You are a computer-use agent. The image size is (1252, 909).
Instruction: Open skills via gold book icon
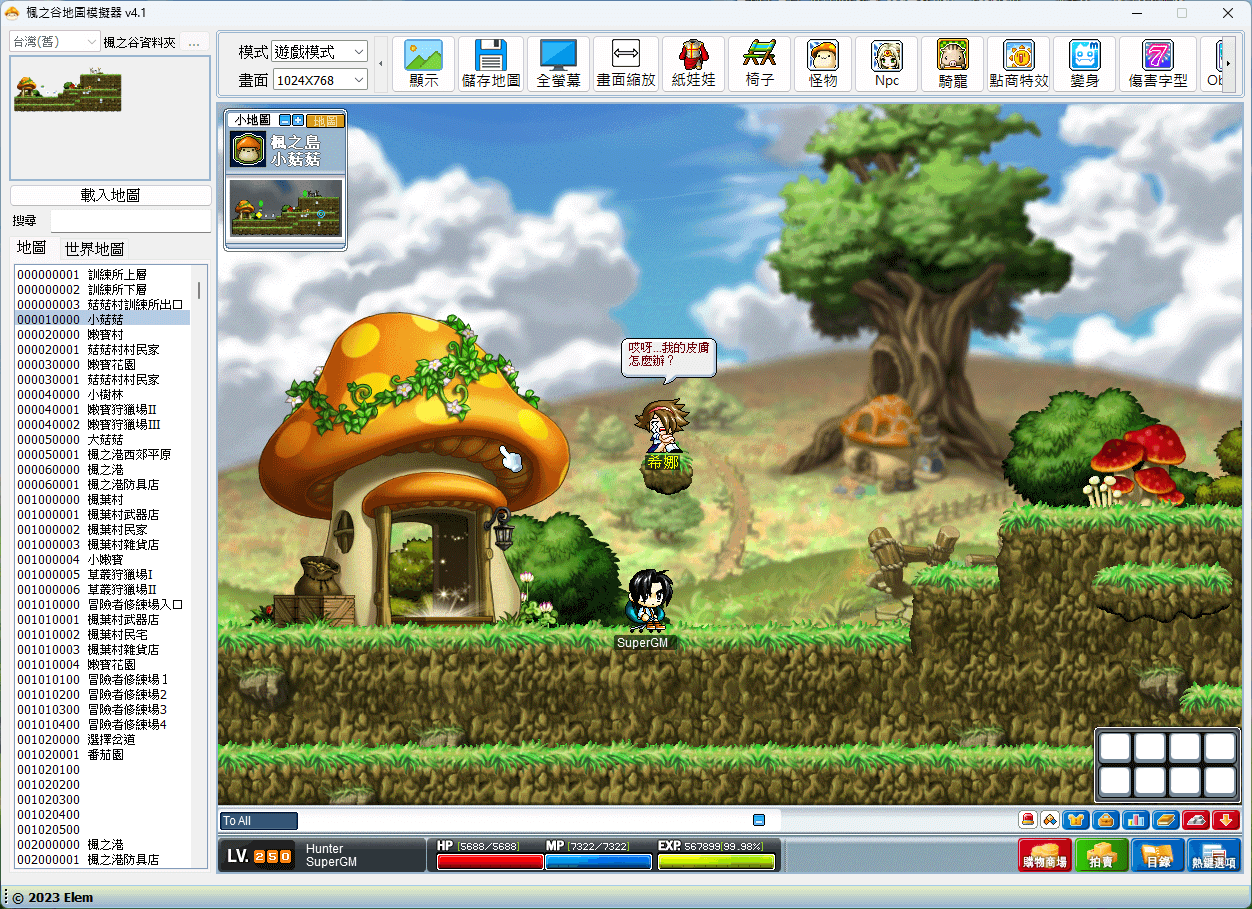tap(1166, 820)
